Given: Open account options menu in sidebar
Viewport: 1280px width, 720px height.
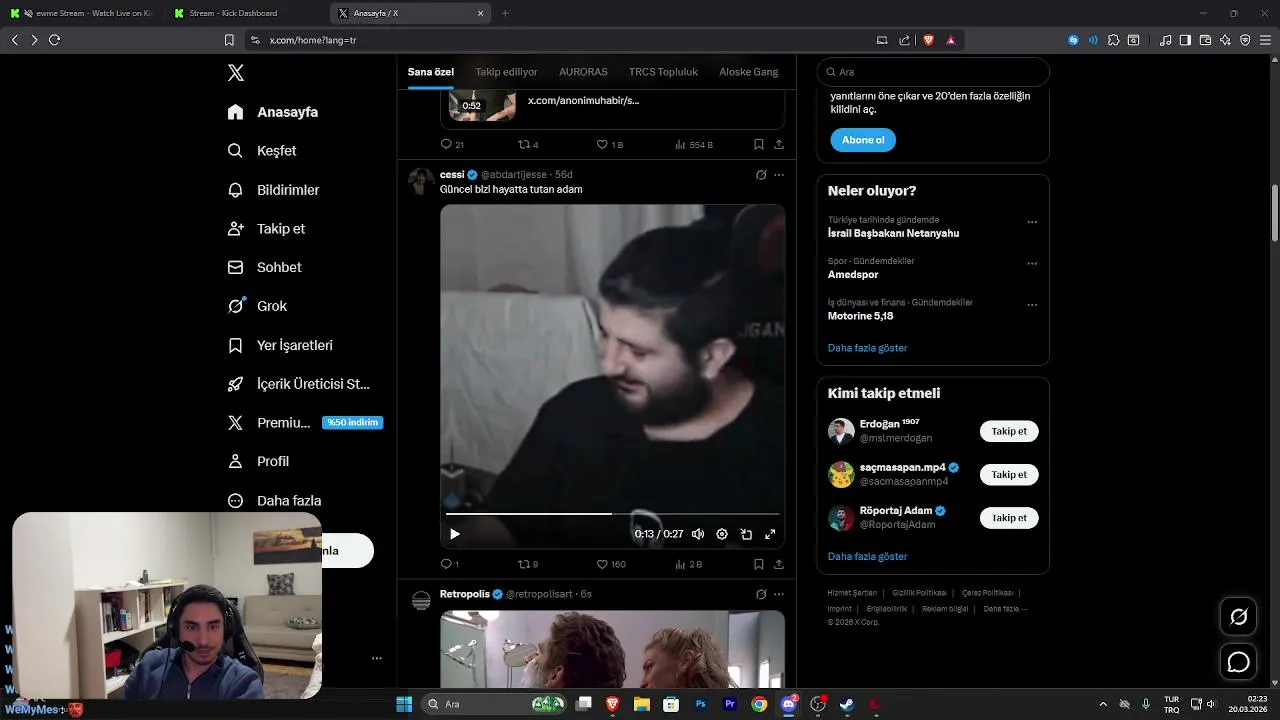Looking at the screenshot, I should pos(377,658).
